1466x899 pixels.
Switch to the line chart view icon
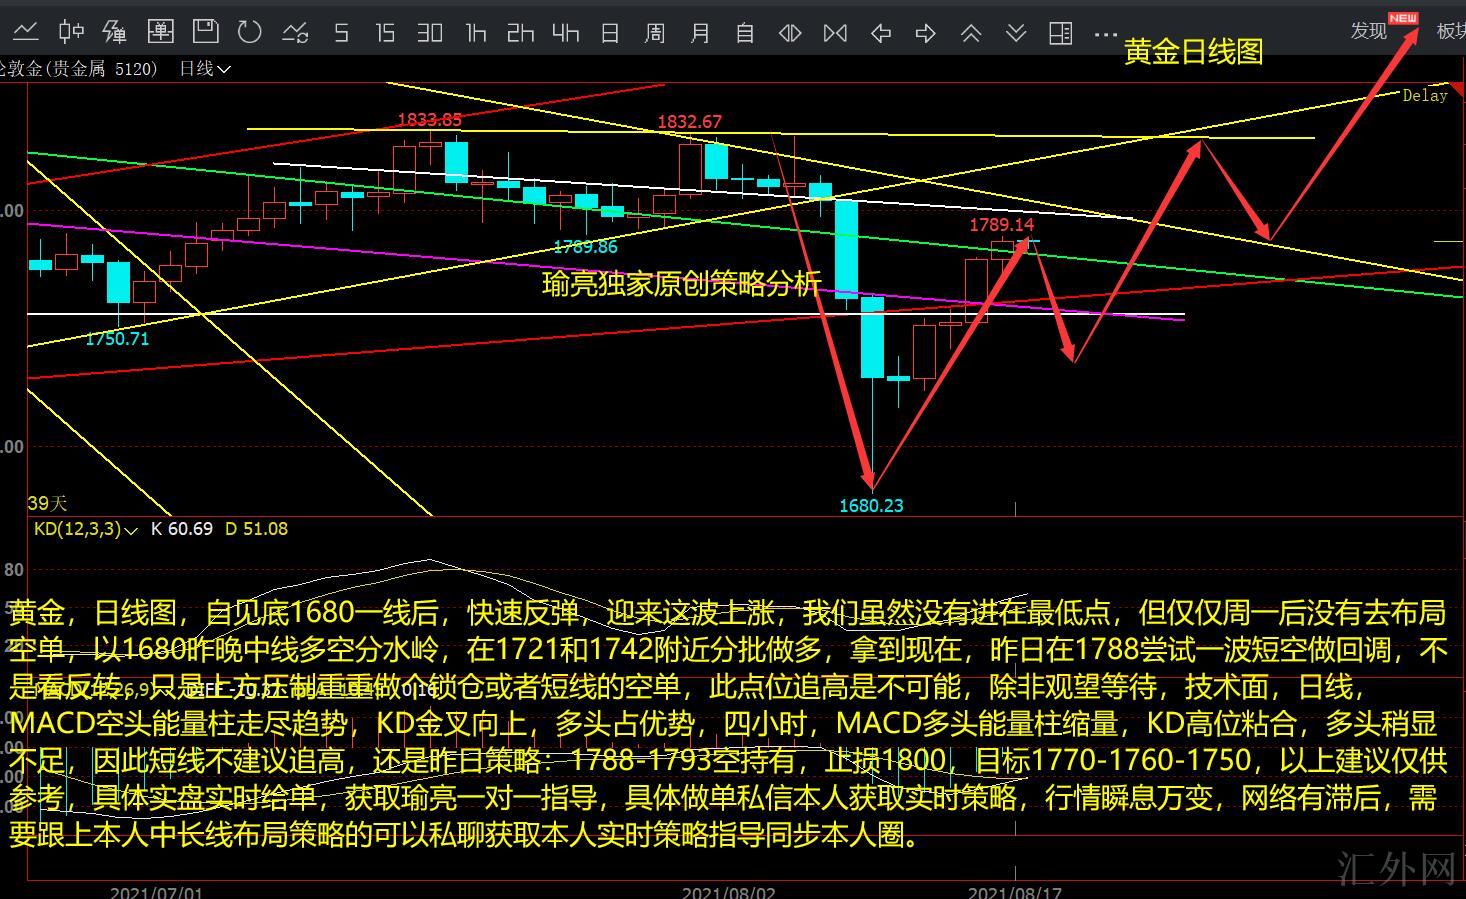tap(25, 33)
